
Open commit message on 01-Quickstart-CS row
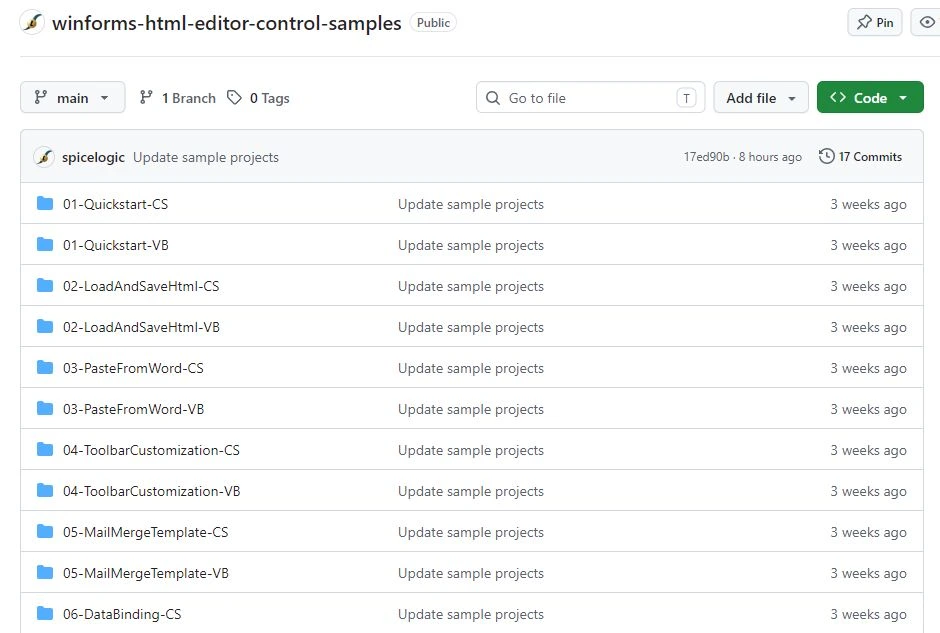[x=471, y=204]
